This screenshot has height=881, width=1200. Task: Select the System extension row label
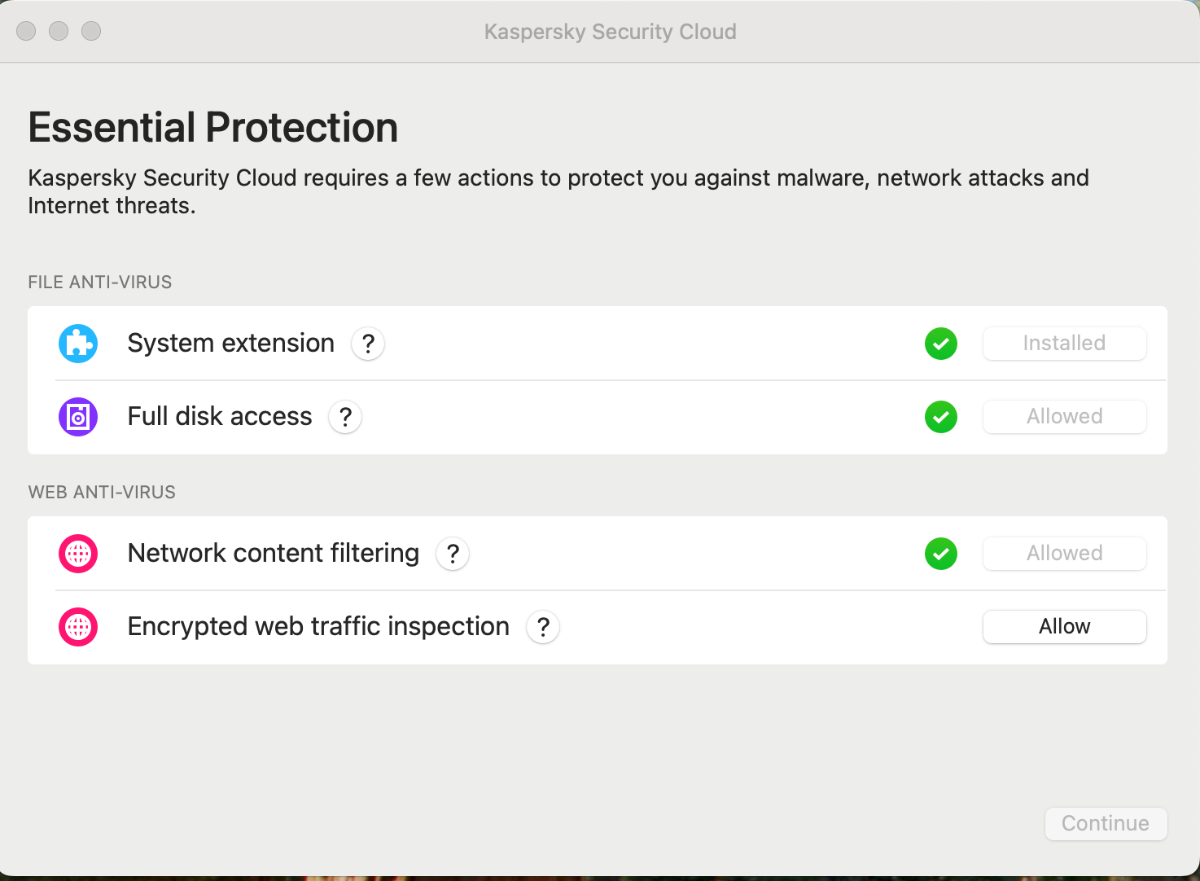231,344
